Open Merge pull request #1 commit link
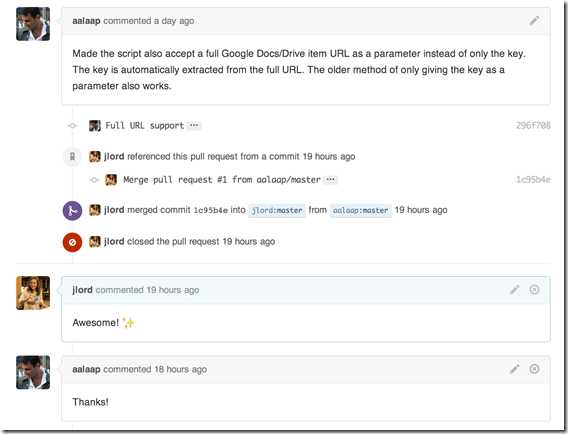This screenshot has height=434, width=568. coord(222,179)
